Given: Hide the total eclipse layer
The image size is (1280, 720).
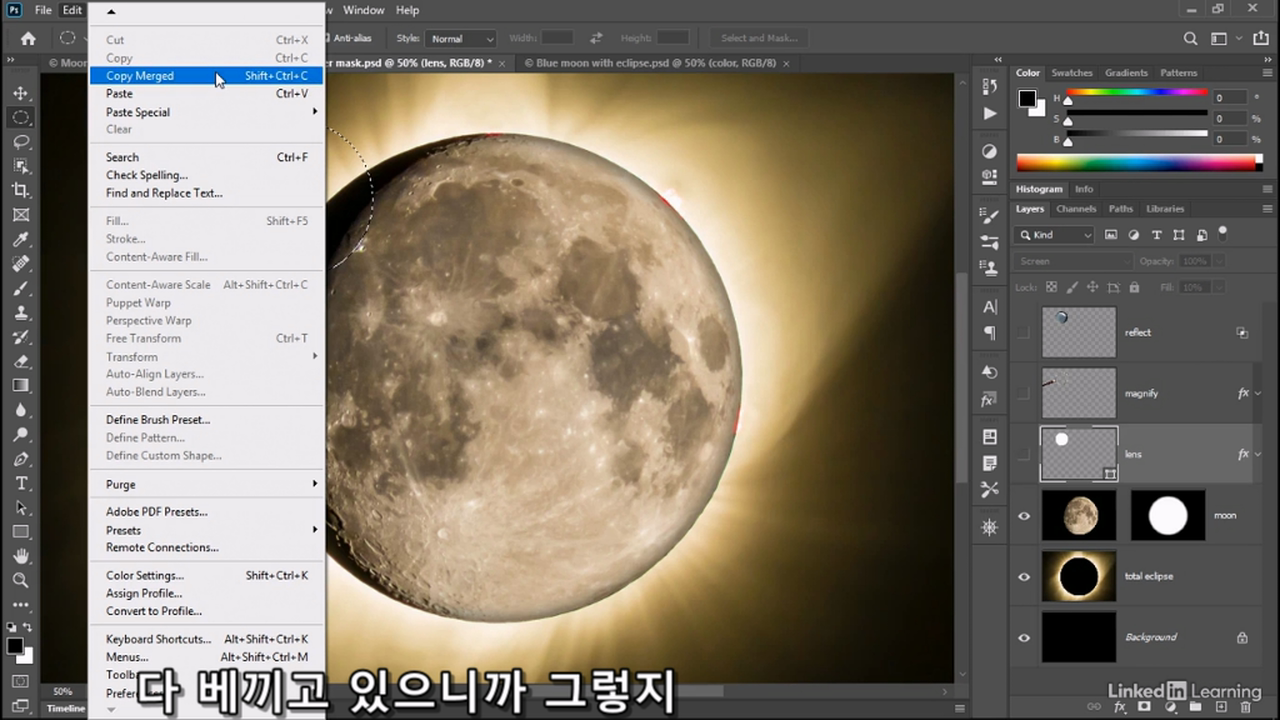Looking at the screenshot, I should coord(1024,577).
